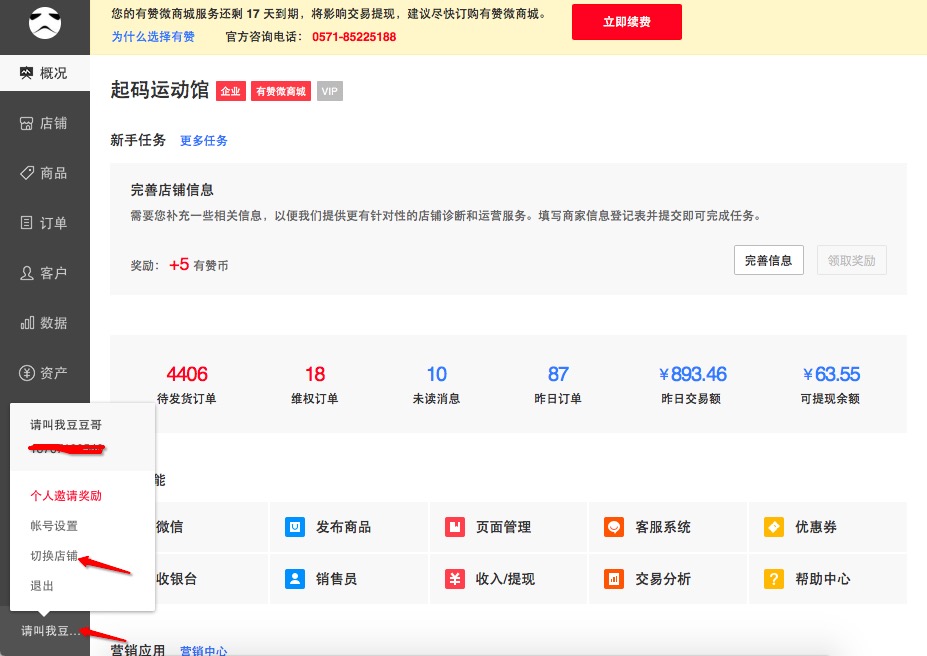Open the 页面管理 shortcut
927x656 pixels.
(x=508, y=527)
